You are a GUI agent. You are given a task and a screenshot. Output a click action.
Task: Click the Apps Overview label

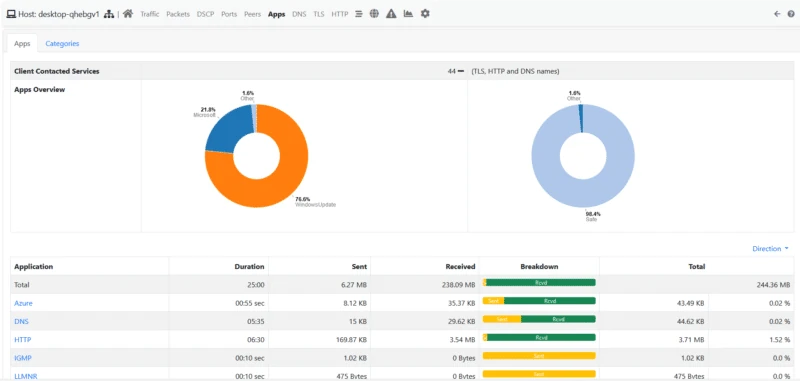pyautogui.click(x=39, y=90)
